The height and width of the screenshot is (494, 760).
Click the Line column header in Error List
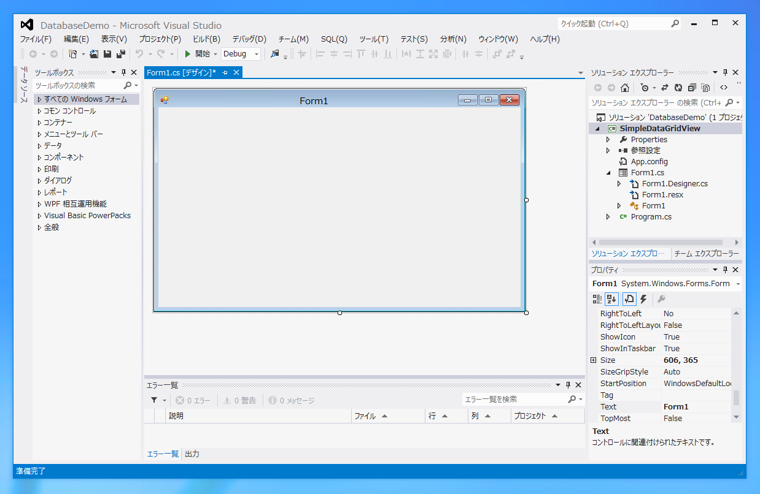(x=446, y=416)
